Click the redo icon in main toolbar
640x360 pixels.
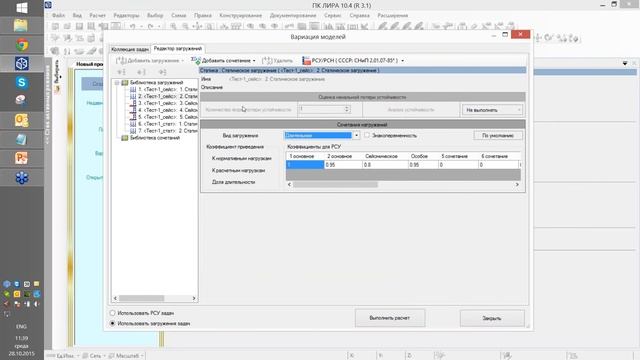tap(151, 27)
